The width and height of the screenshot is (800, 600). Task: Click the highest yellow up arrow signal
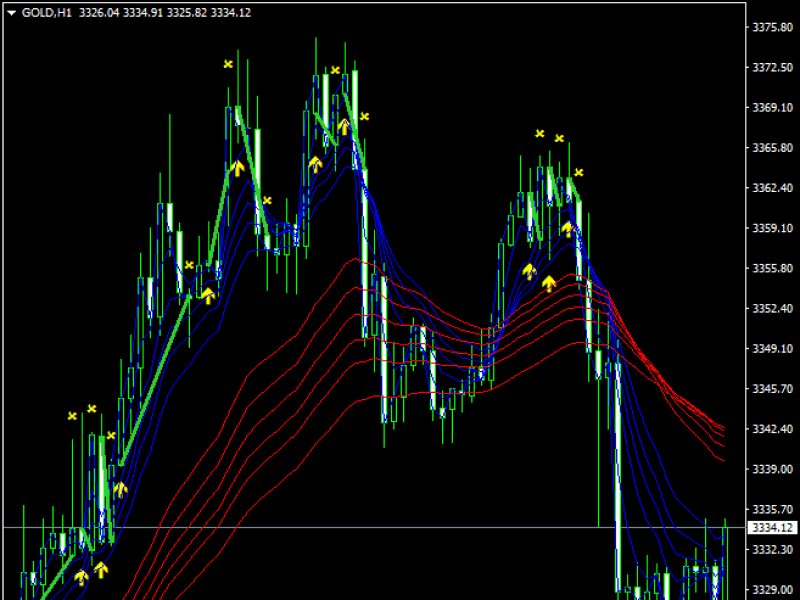344,126
